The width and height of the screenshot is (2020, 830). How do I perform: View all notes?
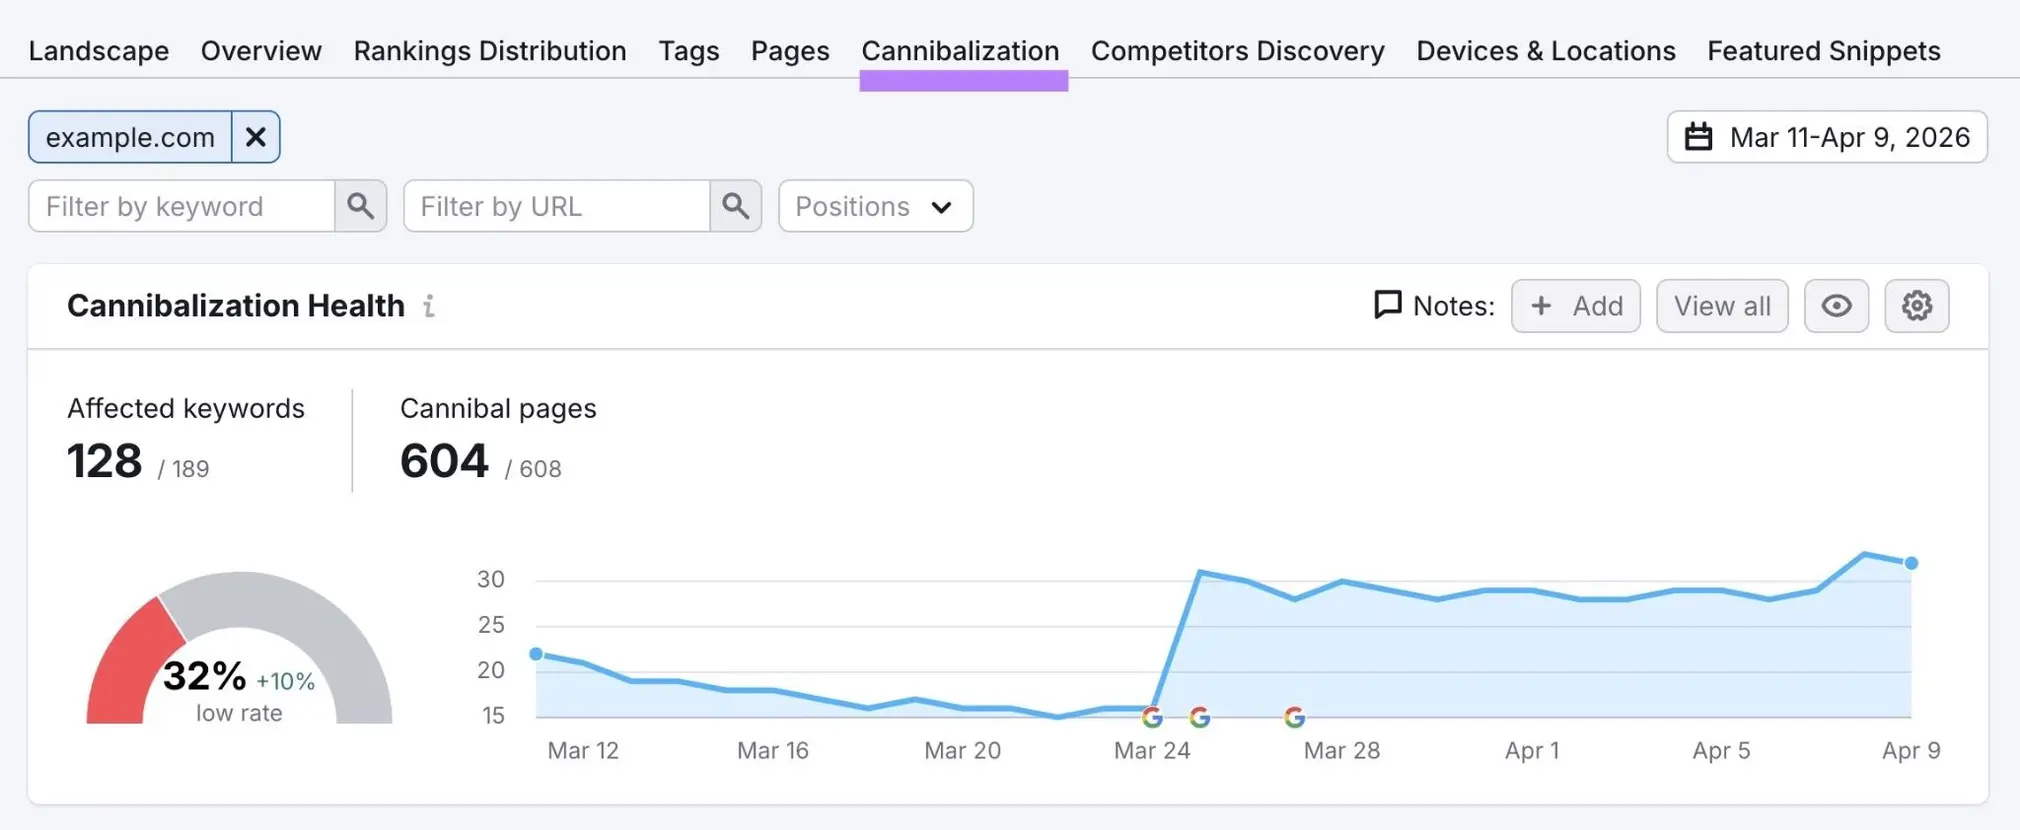[x=1722, y=306]
